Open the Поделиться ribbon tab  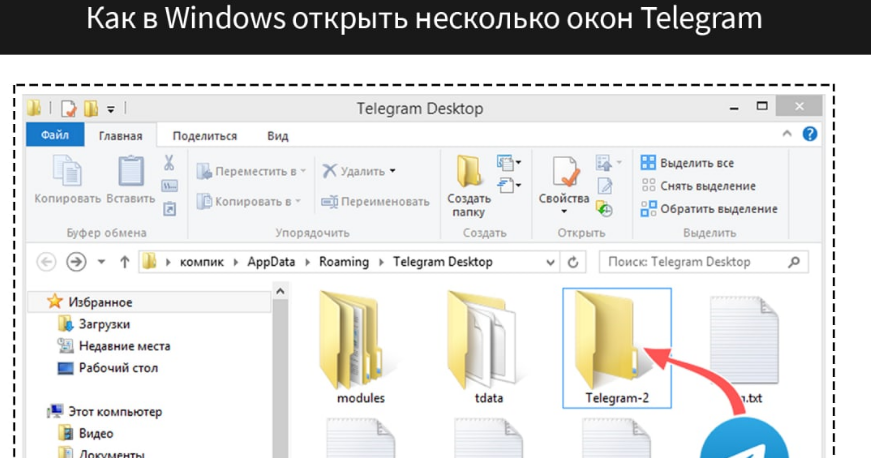tap(204, 135)
